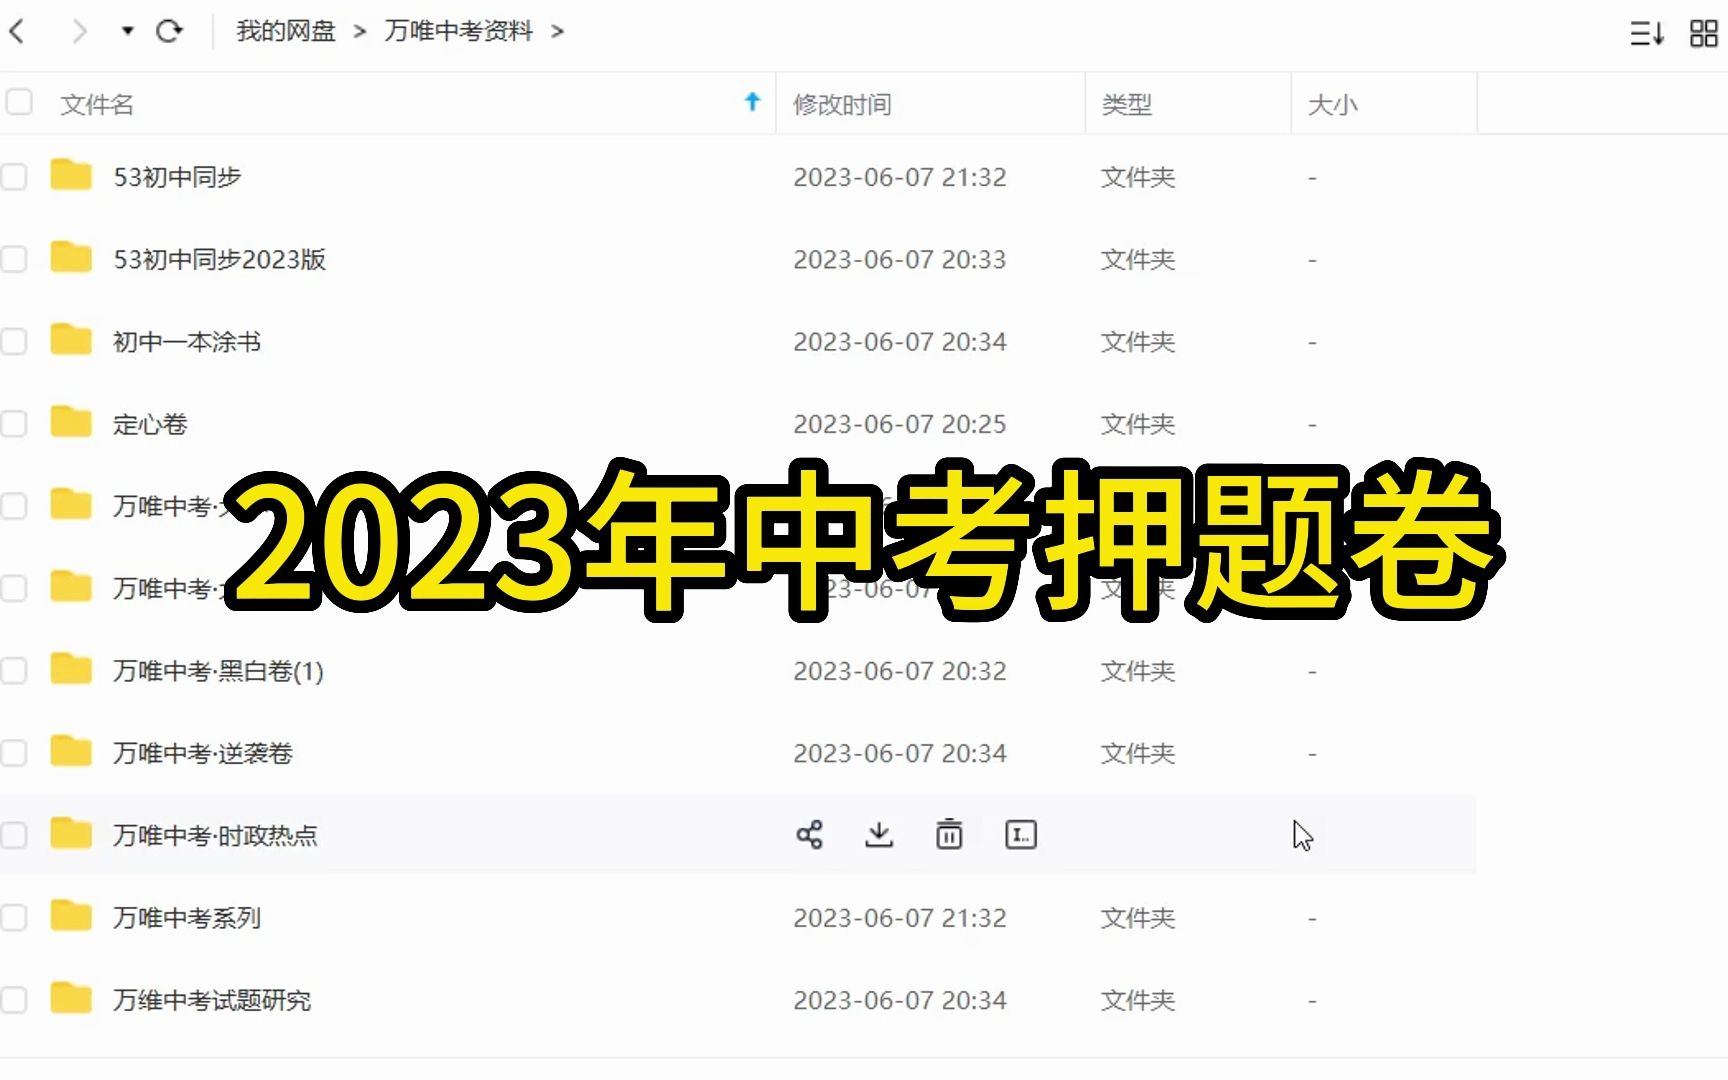Check the box for 万唯中考·时政热点
Viewport: 1728px width, 1080px height.
coord(14,835)
